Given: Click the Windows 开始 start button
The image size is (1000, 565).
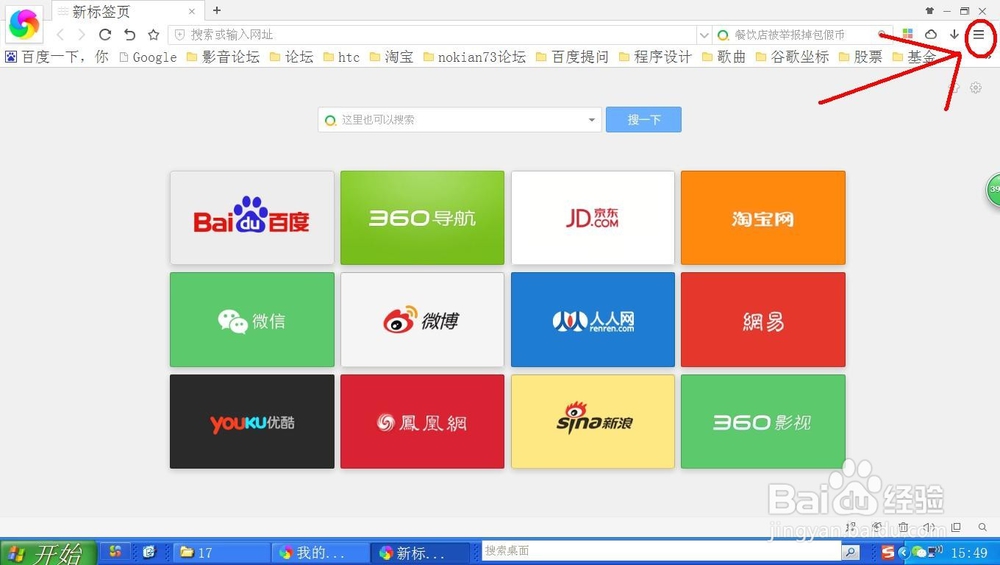Looking at the screenshot, I should (48, 552).
